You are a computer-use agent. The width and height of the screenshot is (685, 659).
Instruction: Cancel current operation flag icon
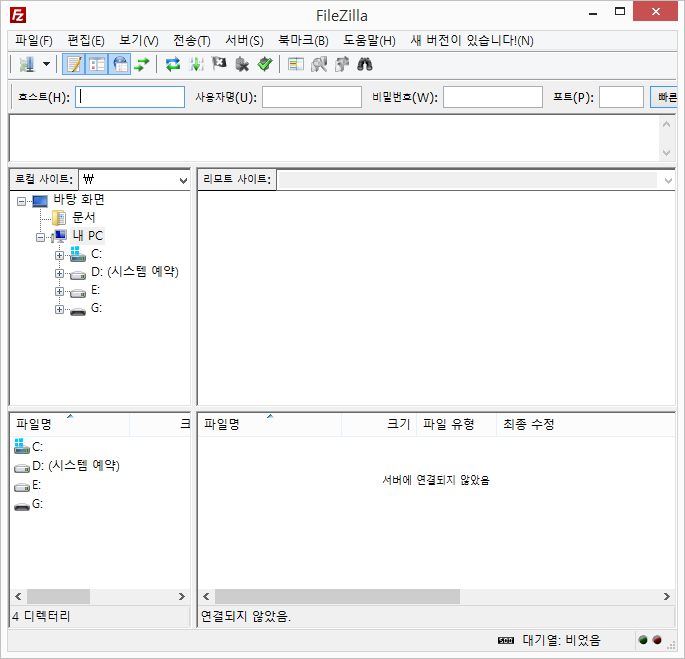click(x=219, y=64)
